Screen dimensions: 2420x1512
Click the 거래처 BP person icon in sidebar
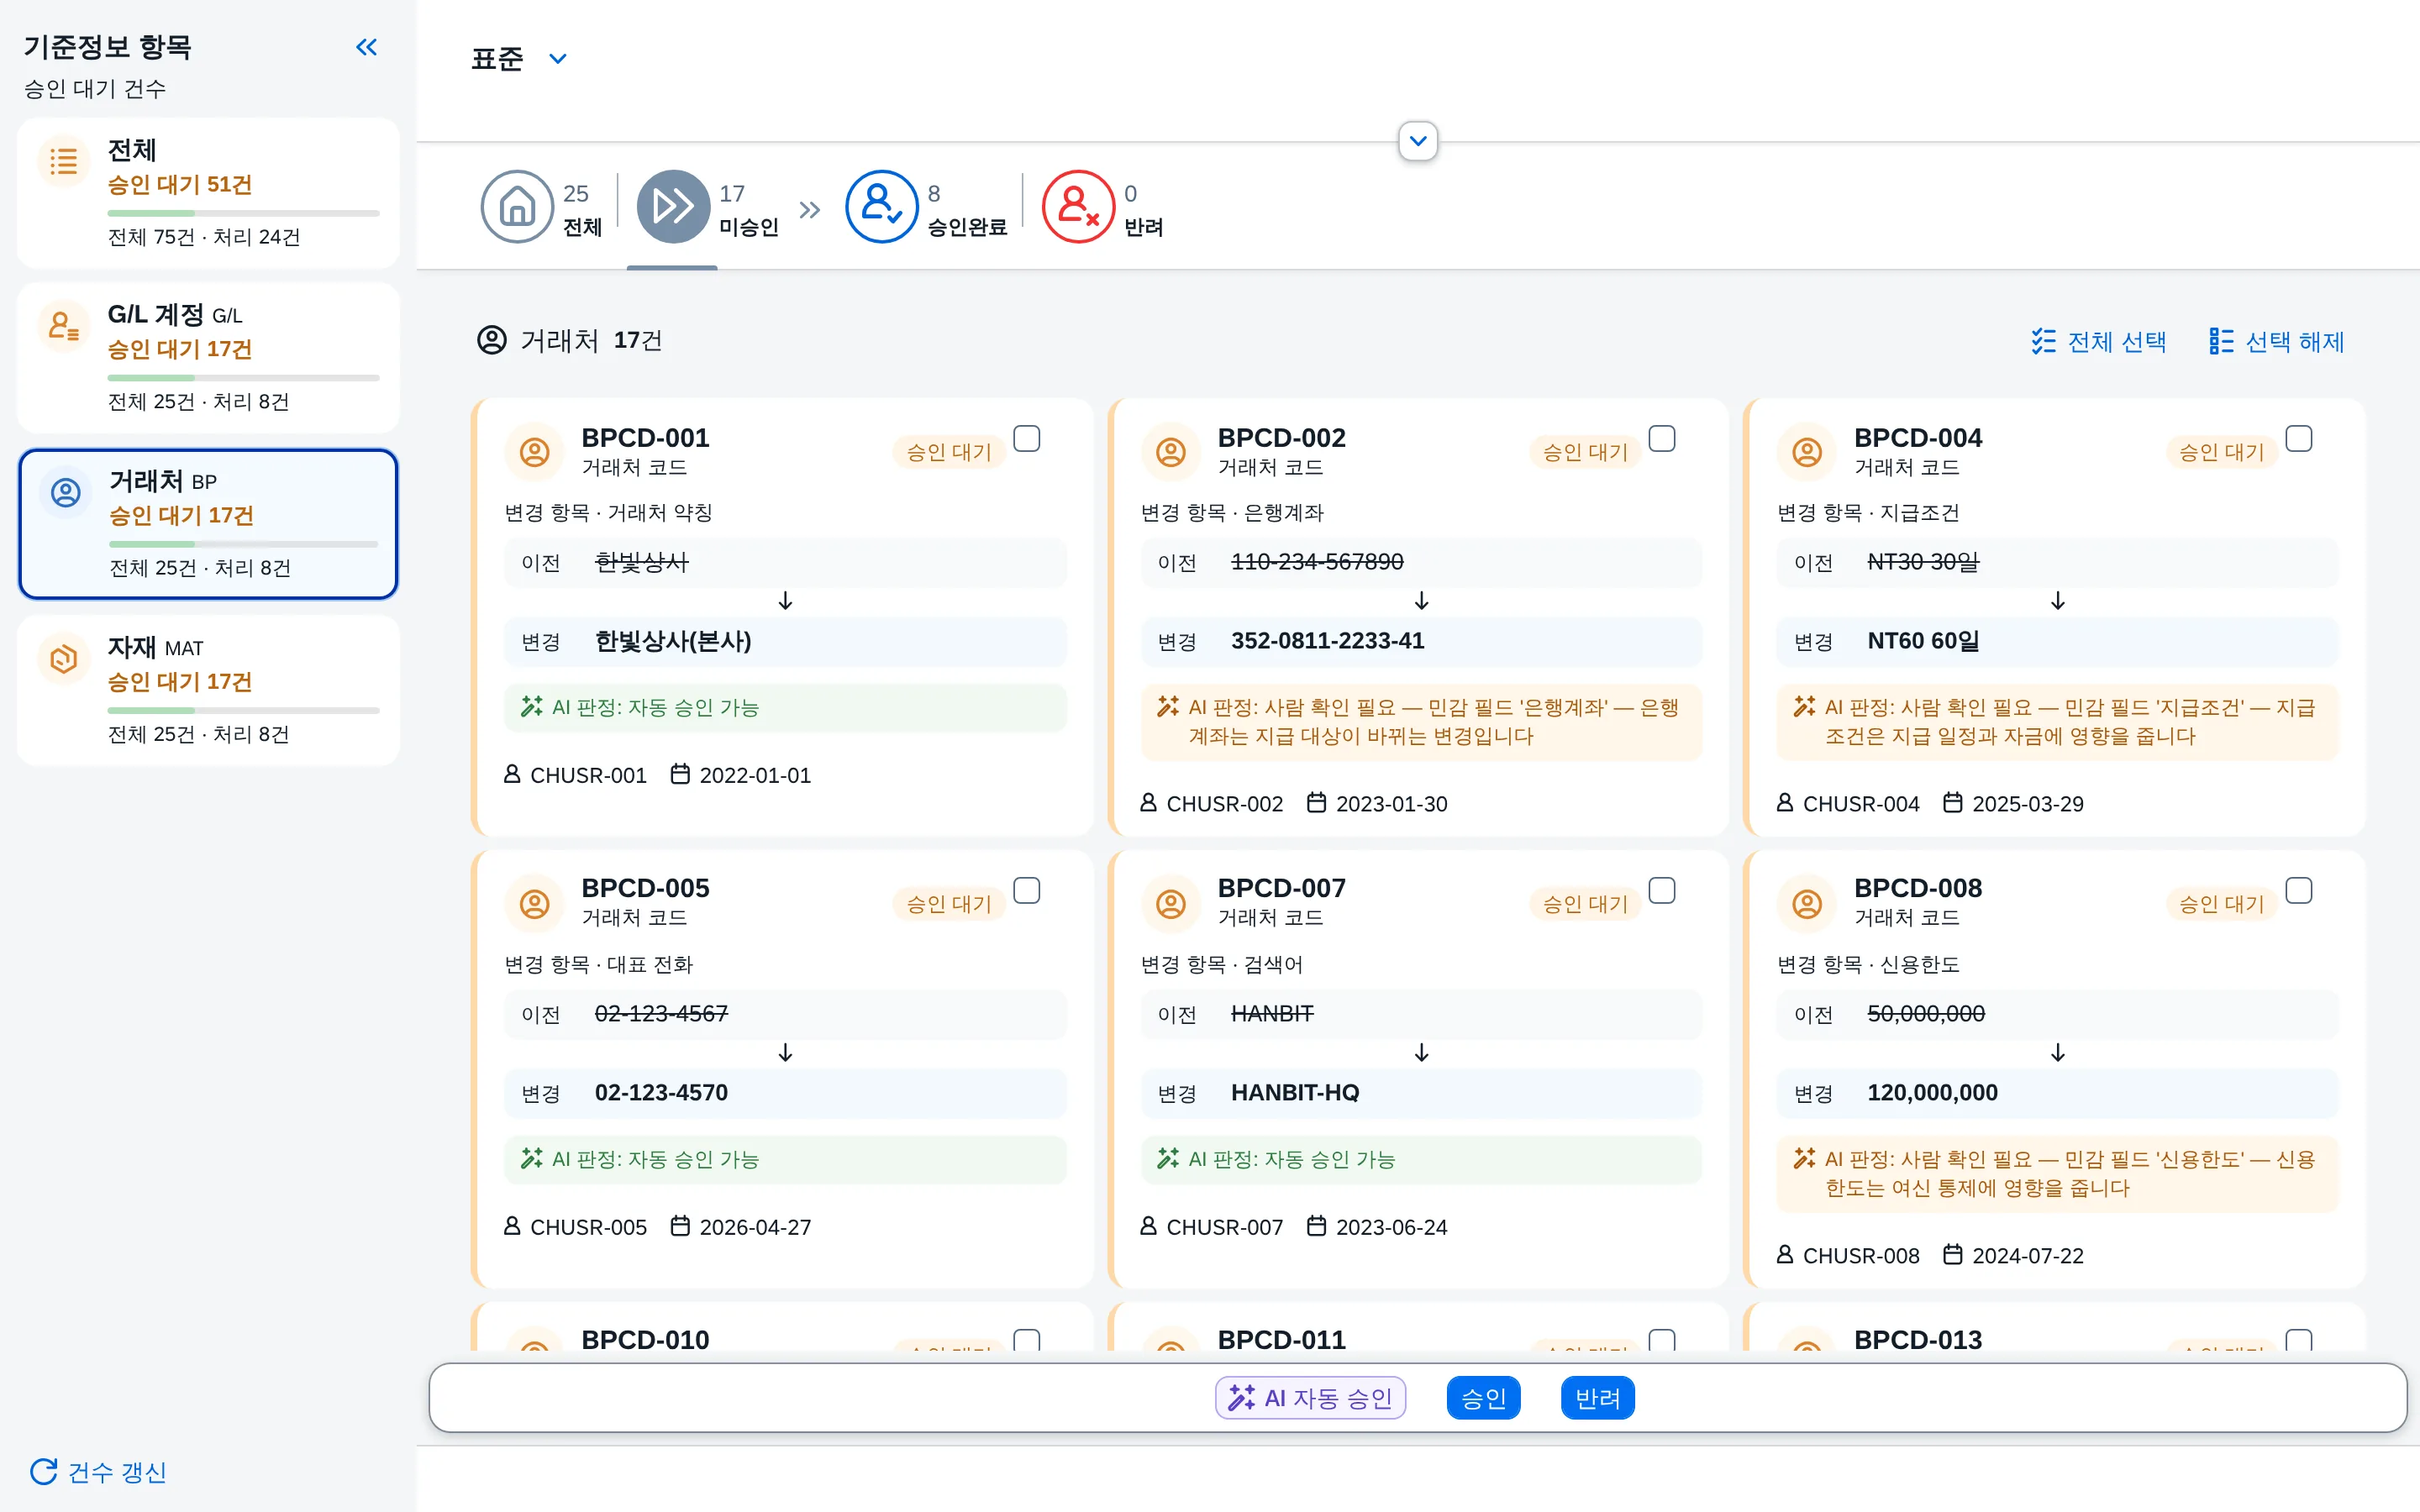click(66, 492)
